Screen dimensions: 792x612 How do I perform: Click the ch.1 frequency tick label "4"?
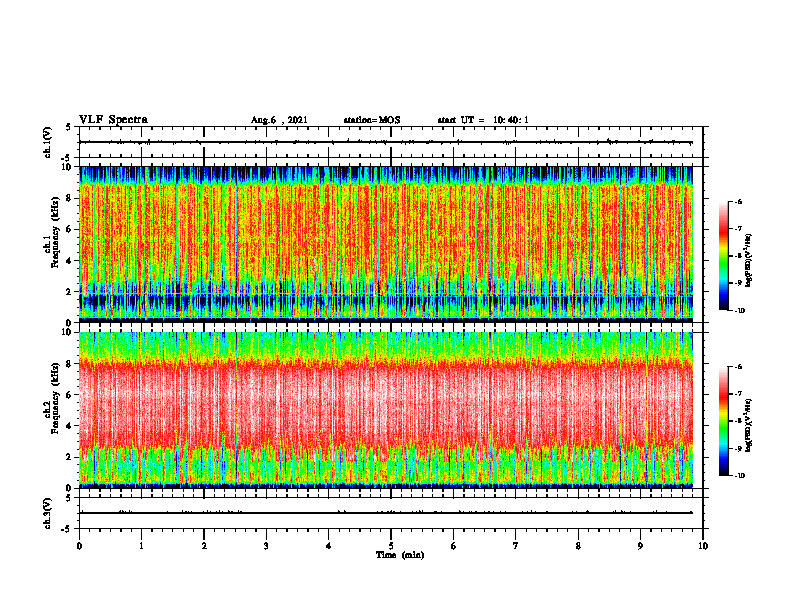point(70,261)
